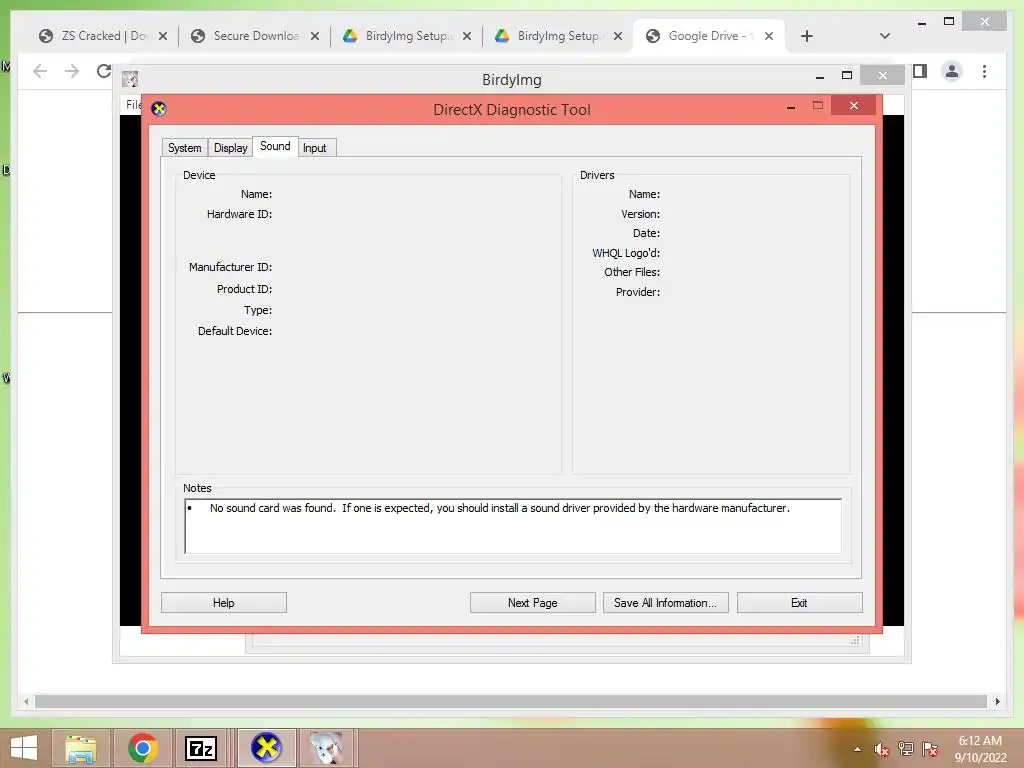Open Action Center flag icon

(x=930, y=749)
